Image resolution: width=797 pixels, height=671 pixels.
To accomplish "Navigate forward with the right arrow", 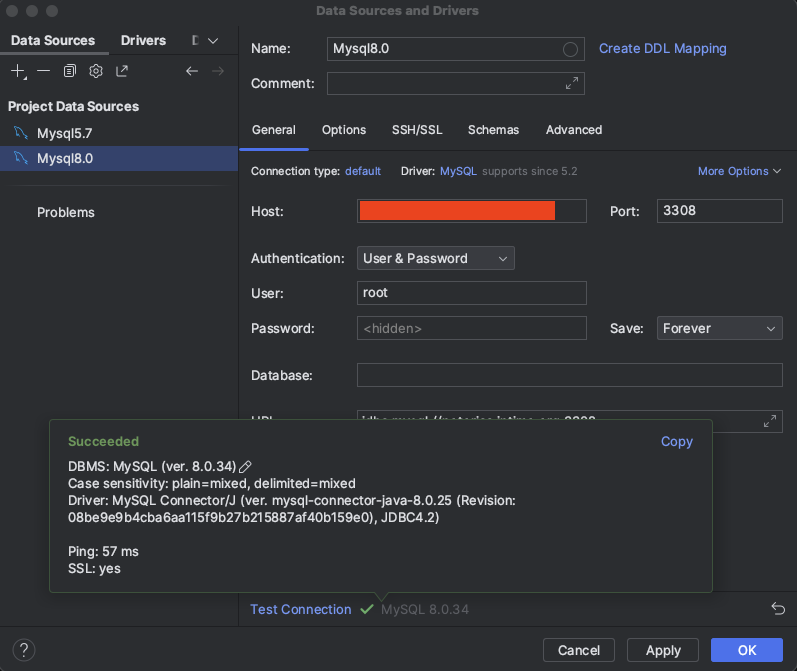I will tap(218, 71).
